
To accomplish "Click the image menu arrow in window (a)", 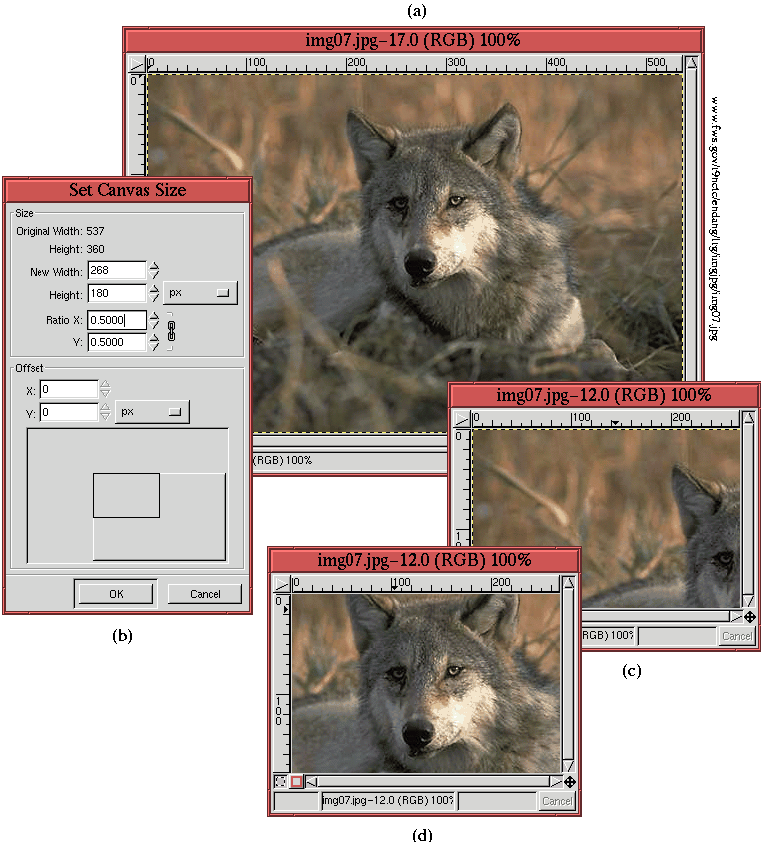I will 137,65.
